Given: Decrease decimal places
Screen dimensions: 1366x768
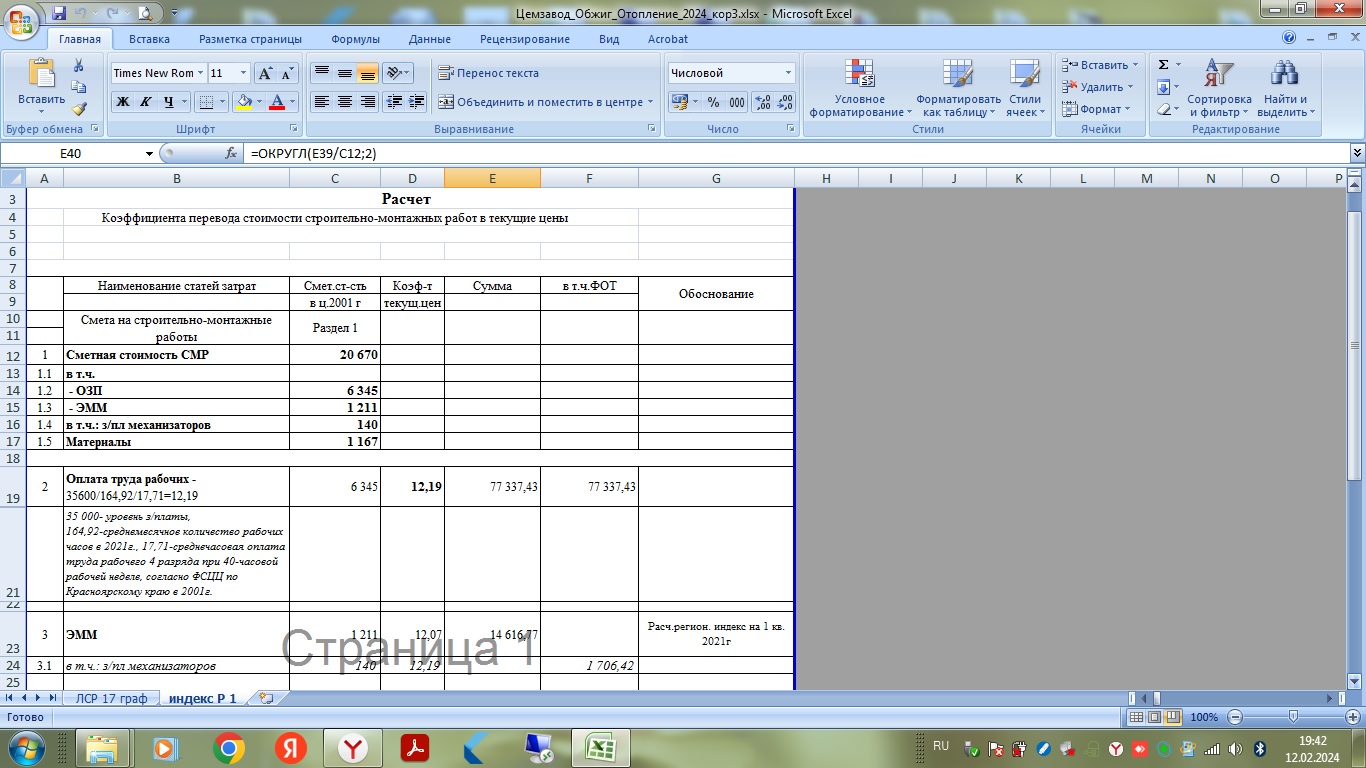Looking at the screenshot, I should [x=785, y=102].
